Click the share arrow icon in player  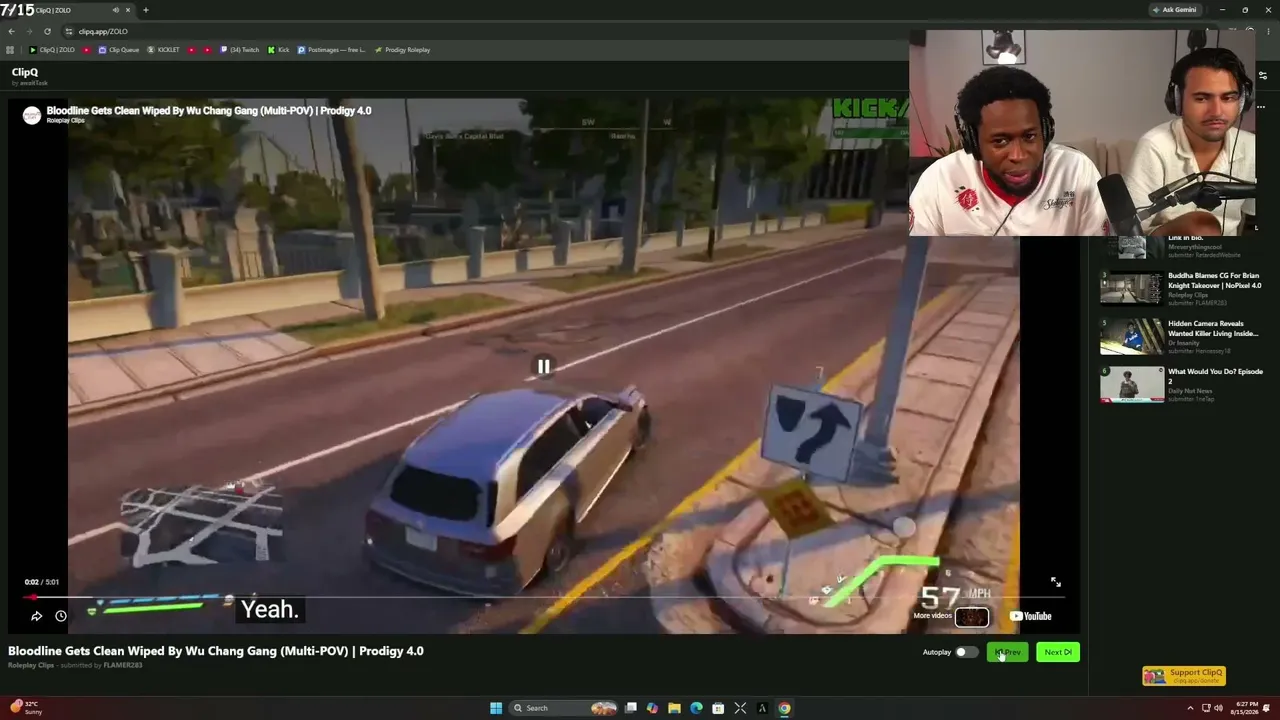pyautogui.click(x=37, y=616)
